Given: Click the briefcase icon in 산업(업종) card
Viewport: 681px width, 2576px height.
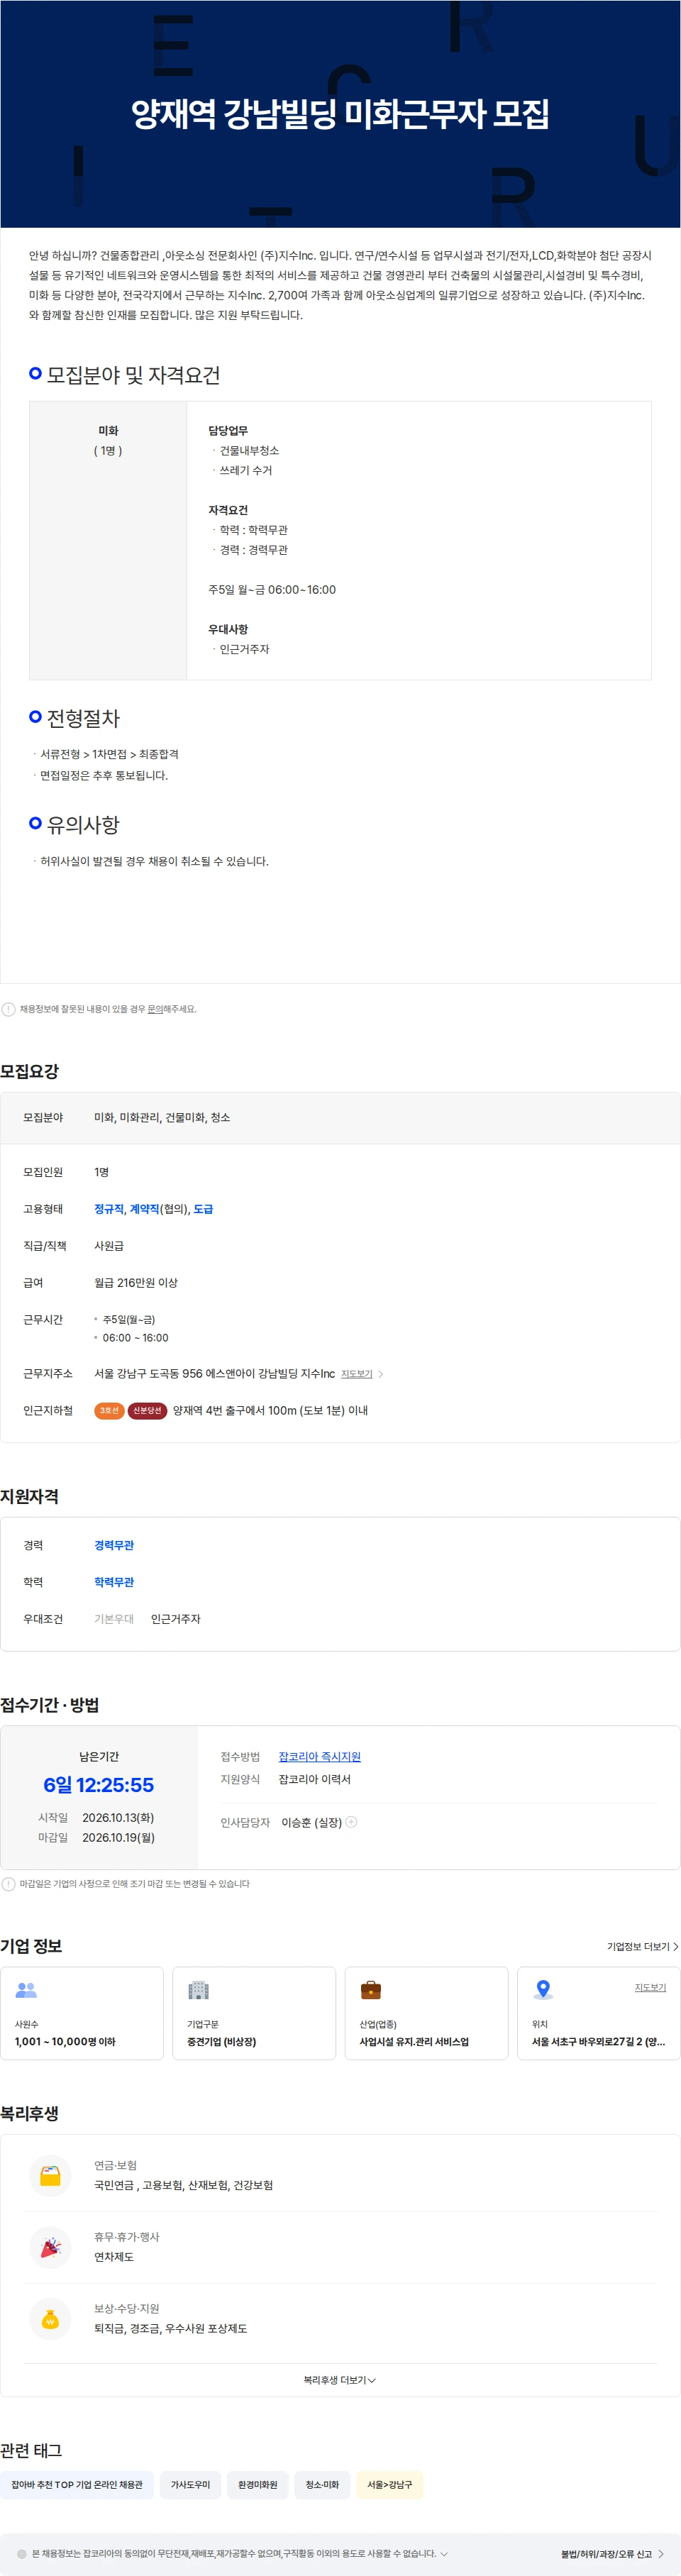Looking at the screenshot, I should [x=371, y=1990].
